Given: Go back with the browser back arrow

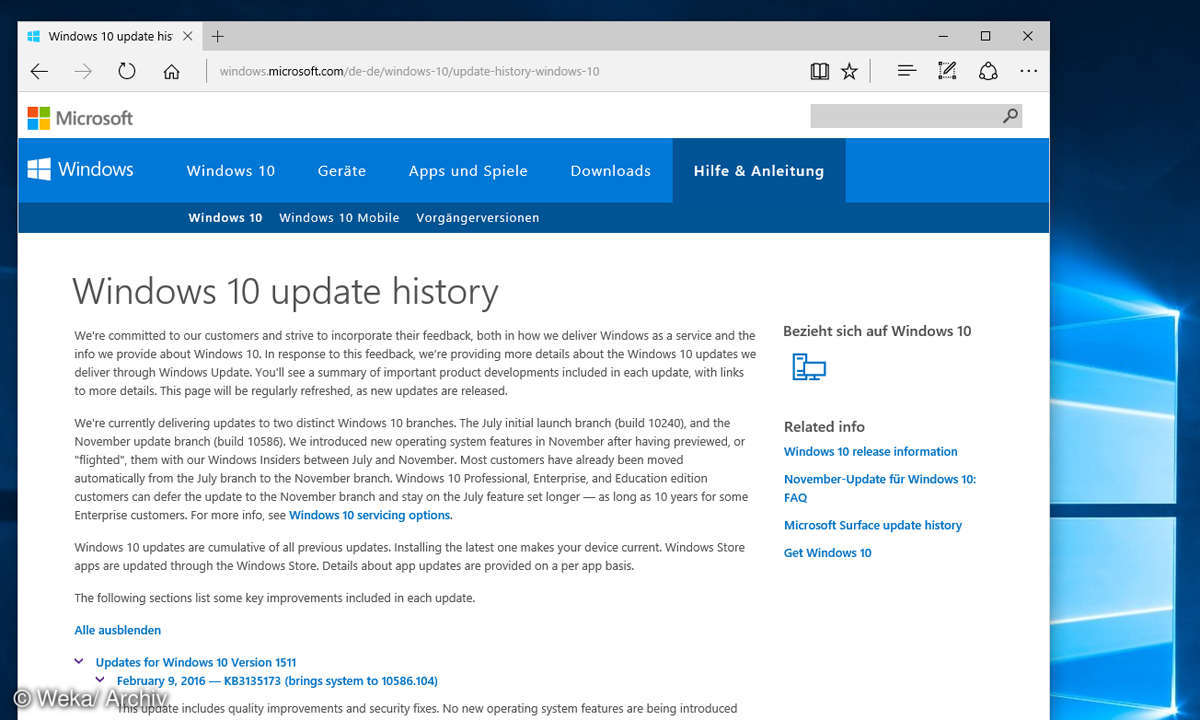Looking at the screenshot, I should [39, 71].
